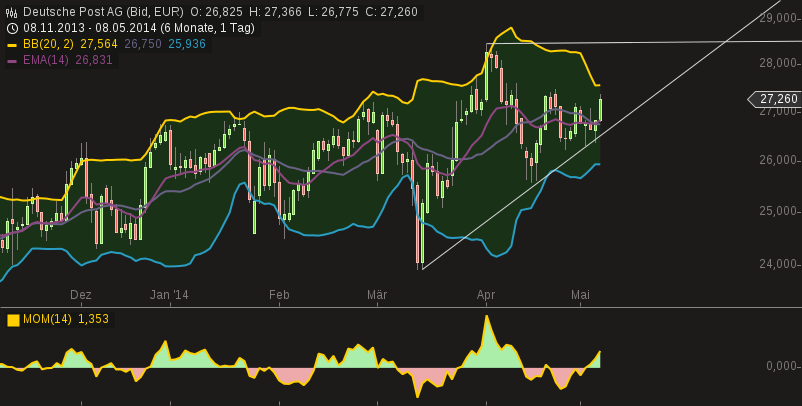Click the Apr month label on time axis

[x=486, y=295]
